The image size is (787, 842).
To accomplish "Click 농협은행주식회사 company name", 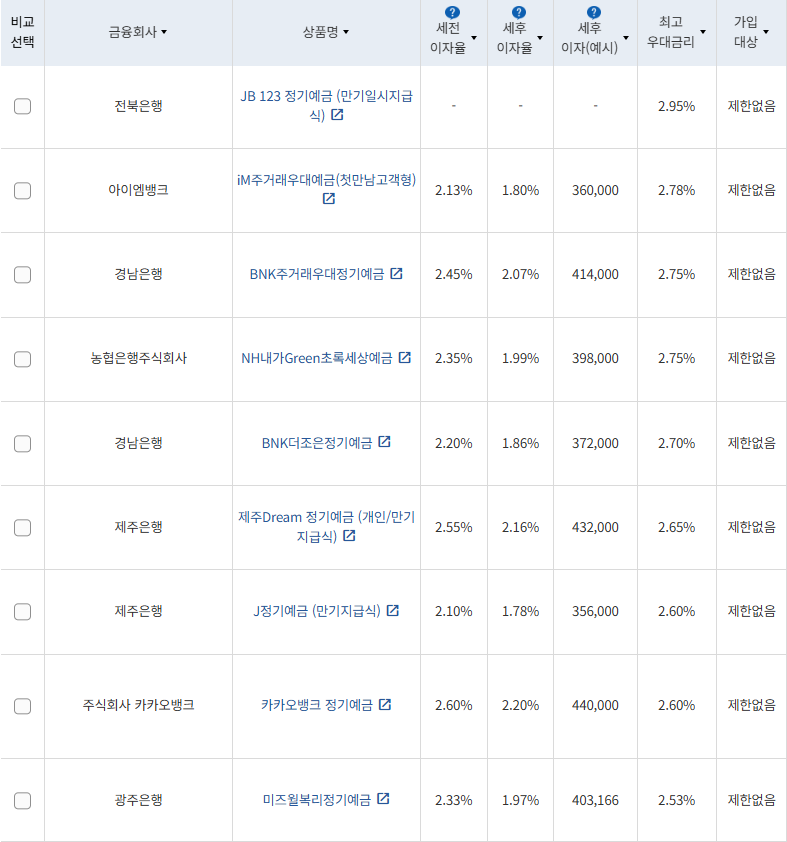I will [139, 358].
